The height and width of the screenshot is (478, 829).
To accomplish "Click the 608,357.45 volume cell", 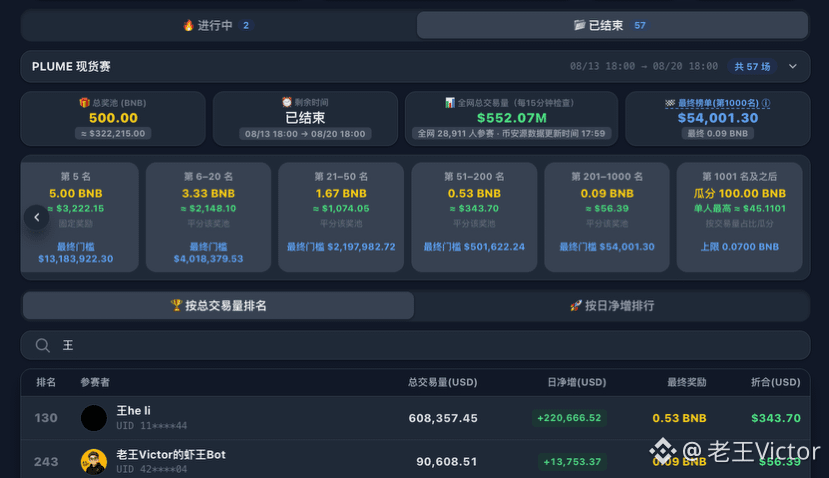I will click(x=443, y=418).
